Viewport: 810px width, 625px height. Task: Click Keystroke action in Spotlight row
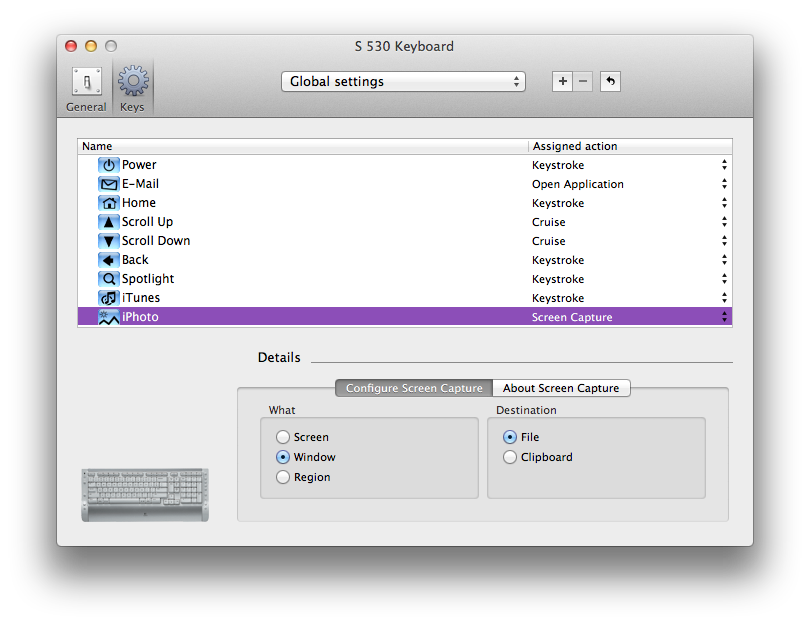coord(558,279)
